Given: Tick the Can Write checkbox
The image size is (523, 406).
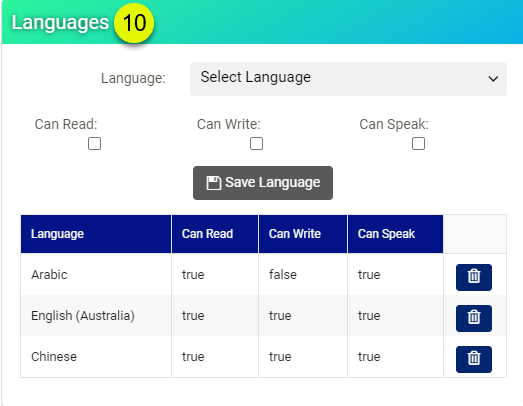Looking at the screenshot, I should [256, 144].
